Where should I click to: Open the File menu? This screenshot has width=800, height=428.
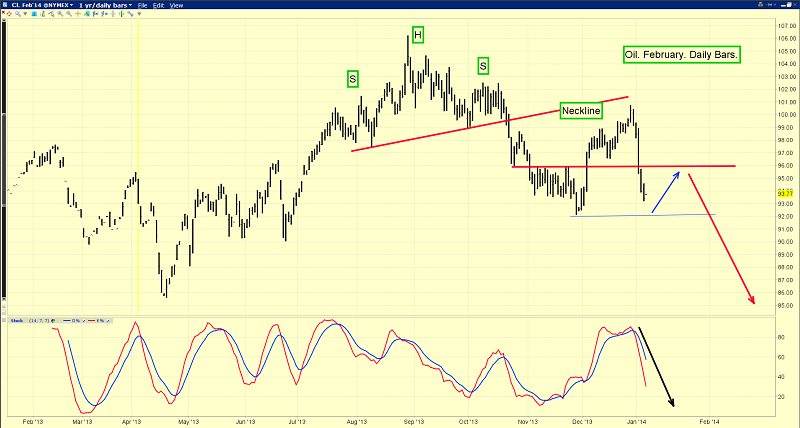click(x=142, y=5)
